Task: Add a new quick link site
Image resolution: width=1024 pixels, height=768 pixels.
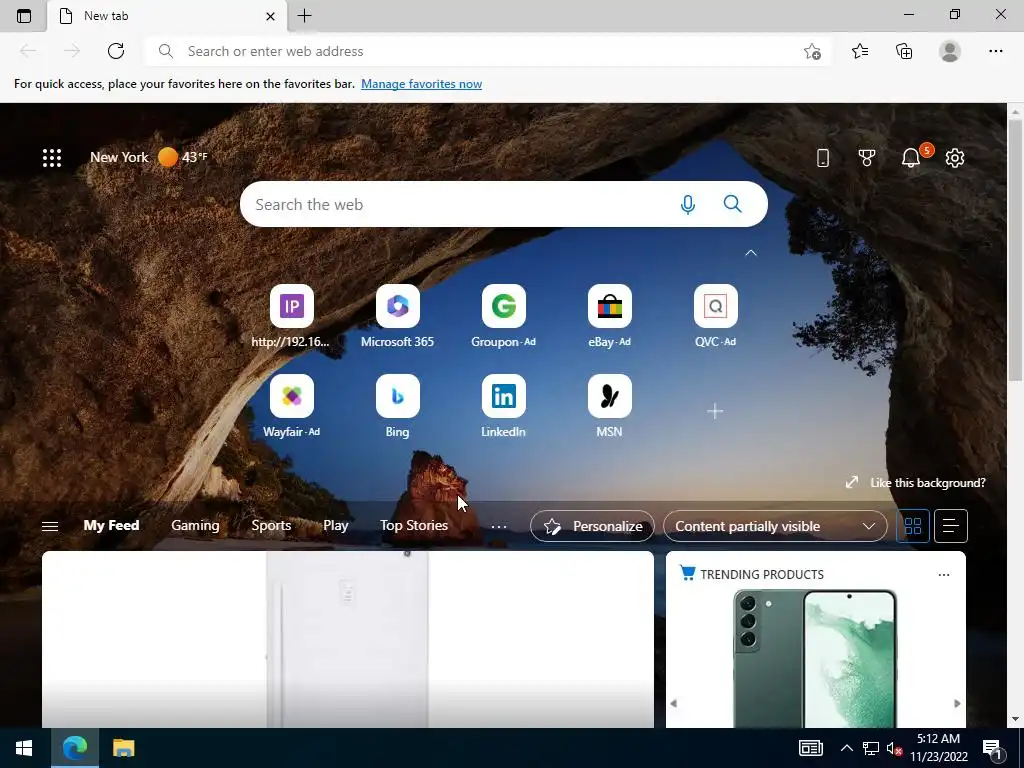Action: (x=715, y=411)
